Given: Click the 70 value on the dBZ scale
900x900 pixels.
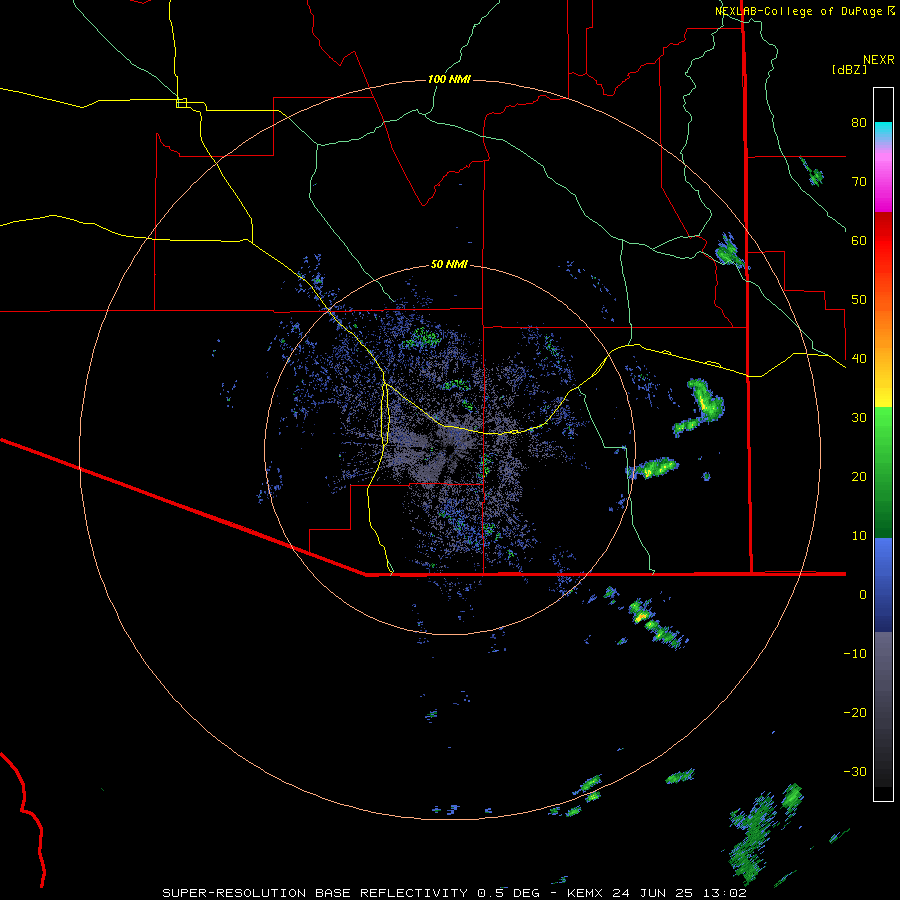Looking at the screenshot, I should coord(859,182).
